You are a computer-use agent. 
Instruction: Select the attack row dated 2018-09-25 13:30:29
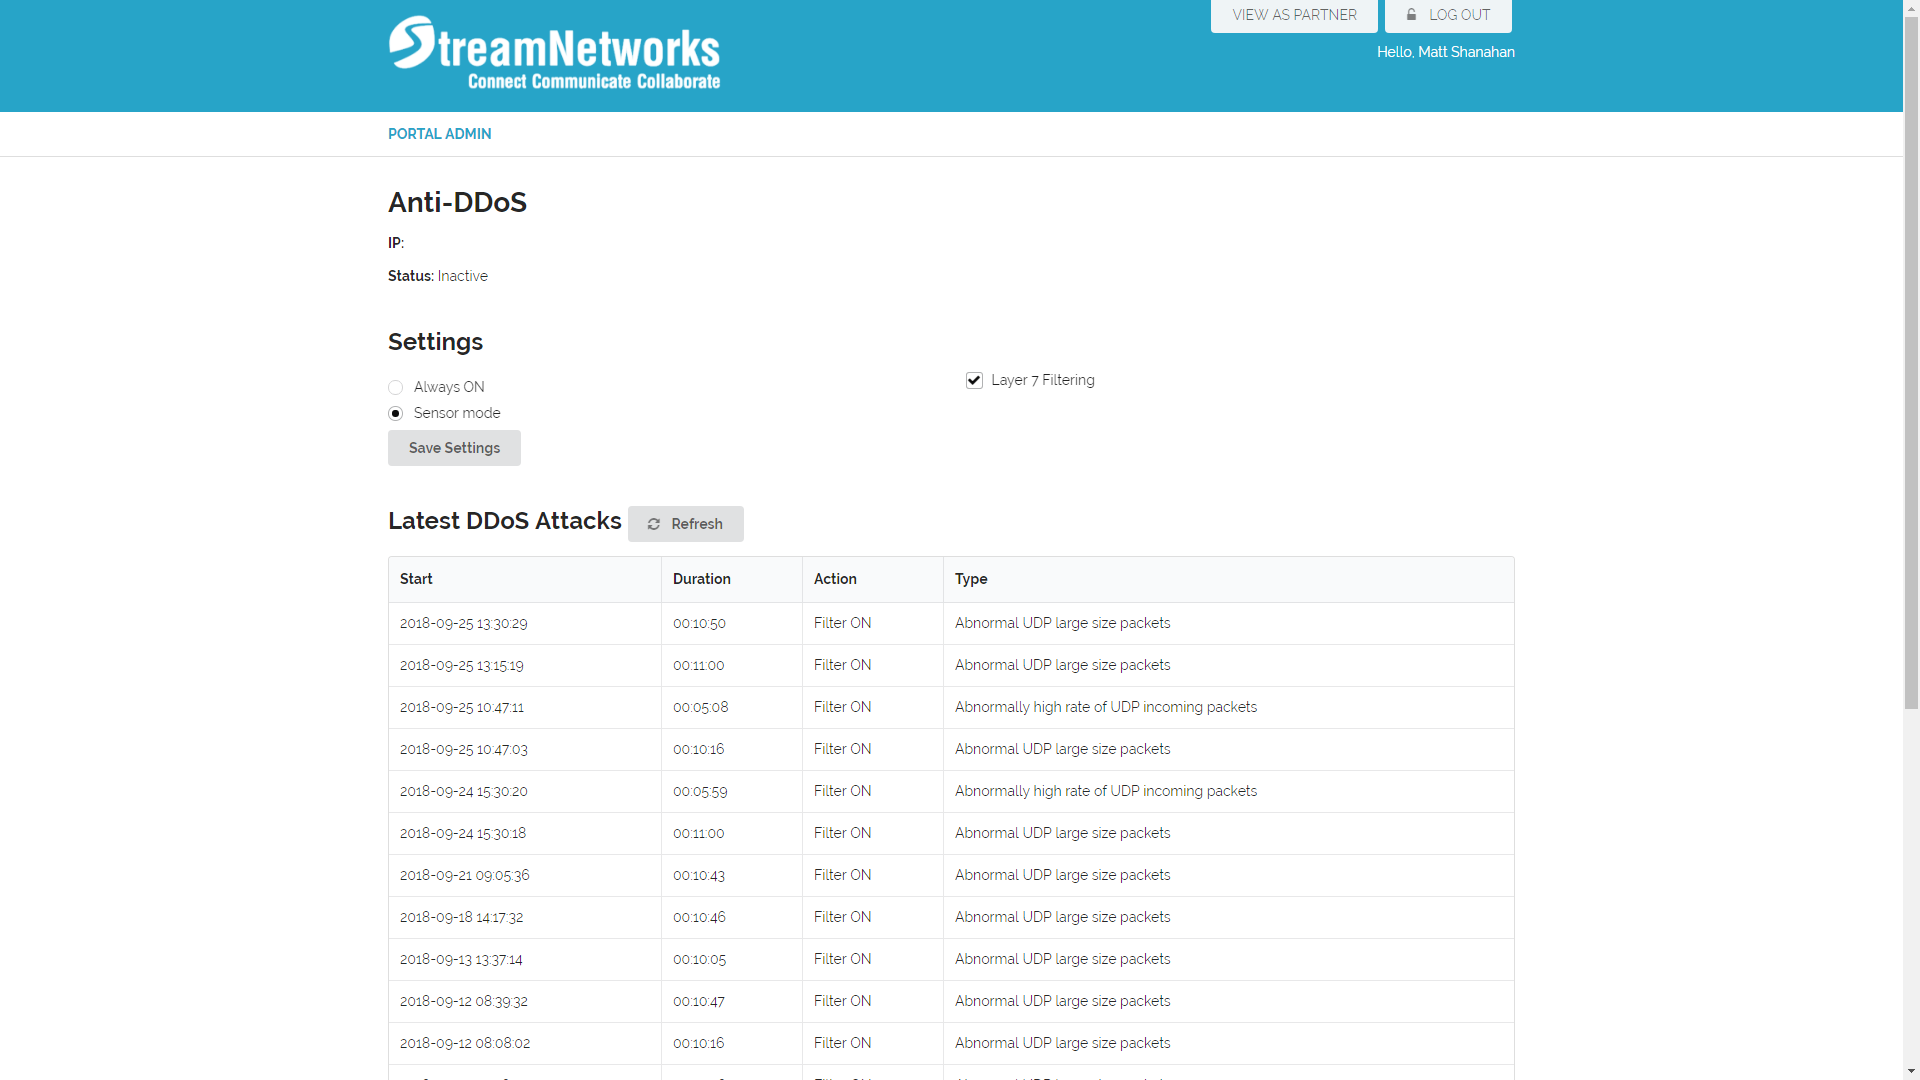tap(463, 623)
